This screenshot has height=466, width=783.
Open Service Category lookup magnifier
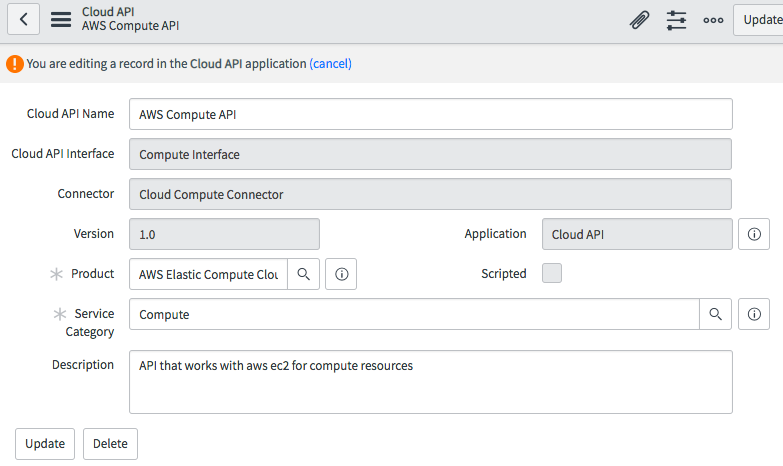click(716, 314)
